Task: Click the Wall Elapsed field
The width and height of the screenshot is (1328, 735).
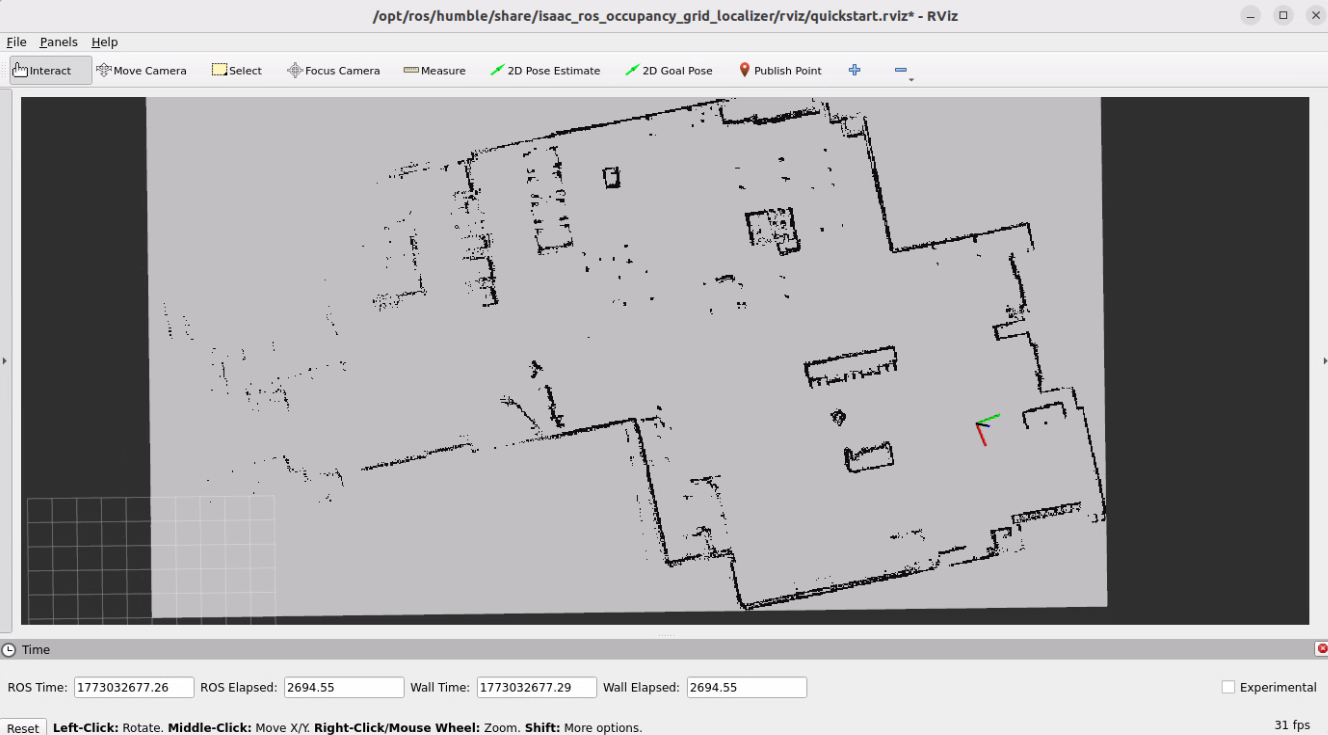Action: [x=746, y=687]
